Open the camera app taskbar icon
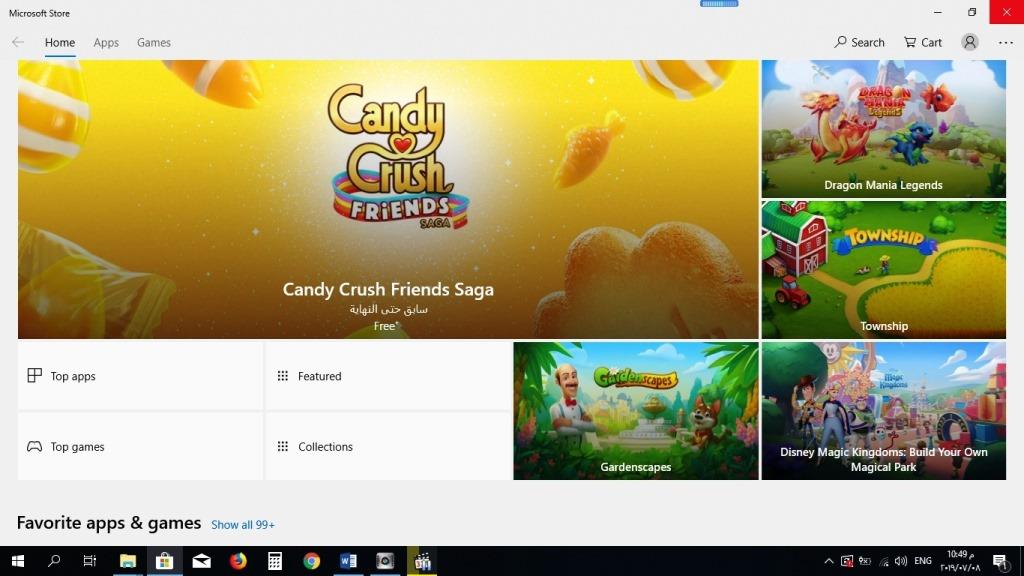The width and height of the screenshot is (1024, 576). [385, 561]
